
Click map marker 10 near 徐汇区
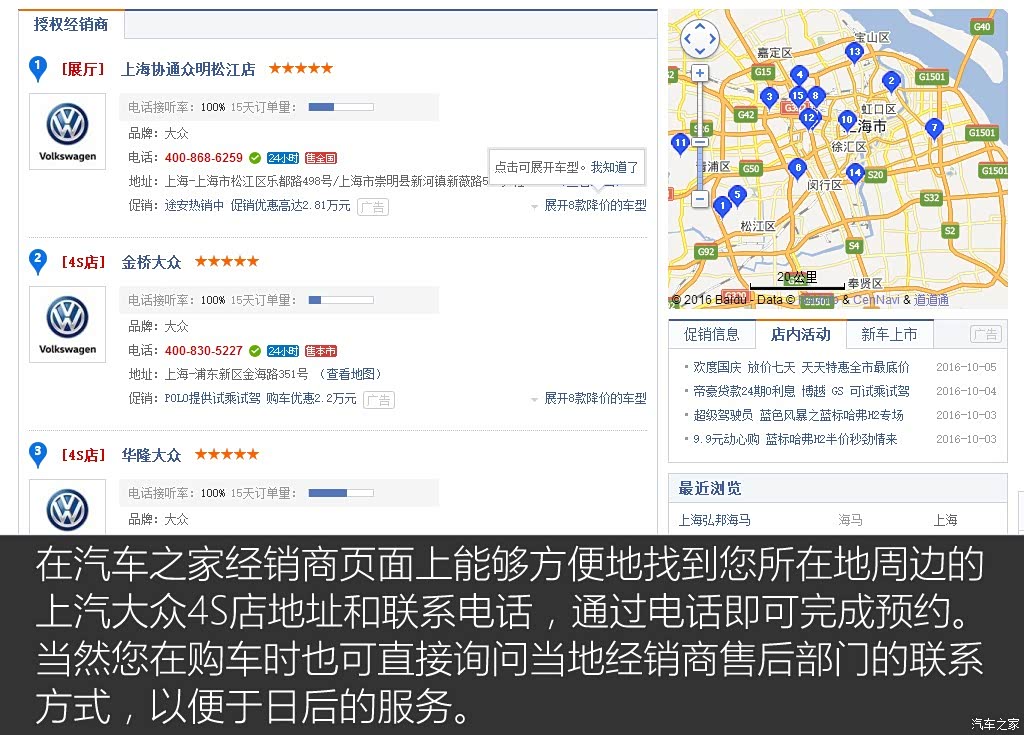(x=847, y=120)
